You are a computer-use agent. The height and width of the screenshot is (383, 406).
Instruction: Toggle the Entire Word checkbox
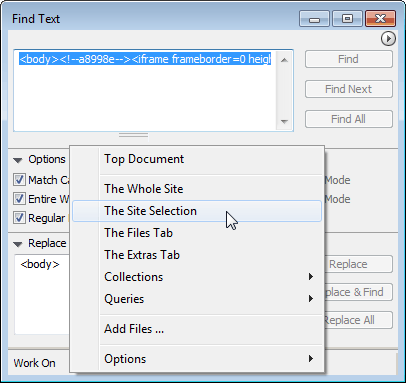tap(19, 199)
